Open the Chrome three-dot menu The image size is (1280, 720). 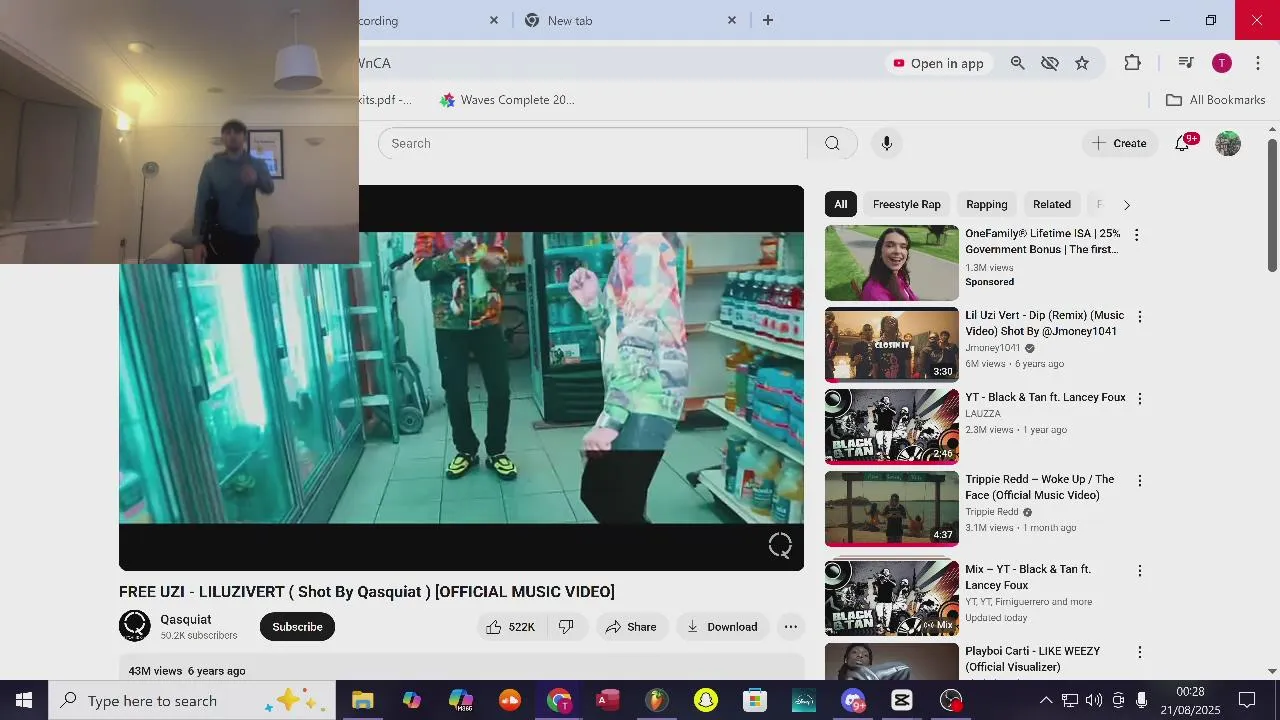(x=1257, y=63)
